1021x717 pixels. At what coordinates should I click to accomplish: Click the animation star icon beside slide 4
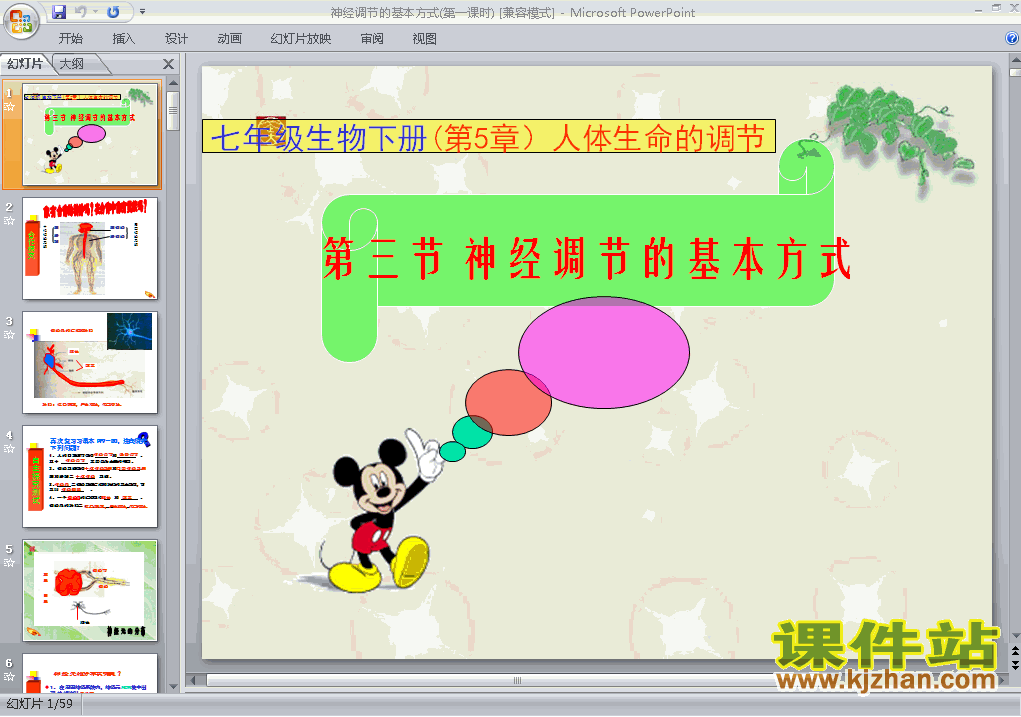coord(9,449)
